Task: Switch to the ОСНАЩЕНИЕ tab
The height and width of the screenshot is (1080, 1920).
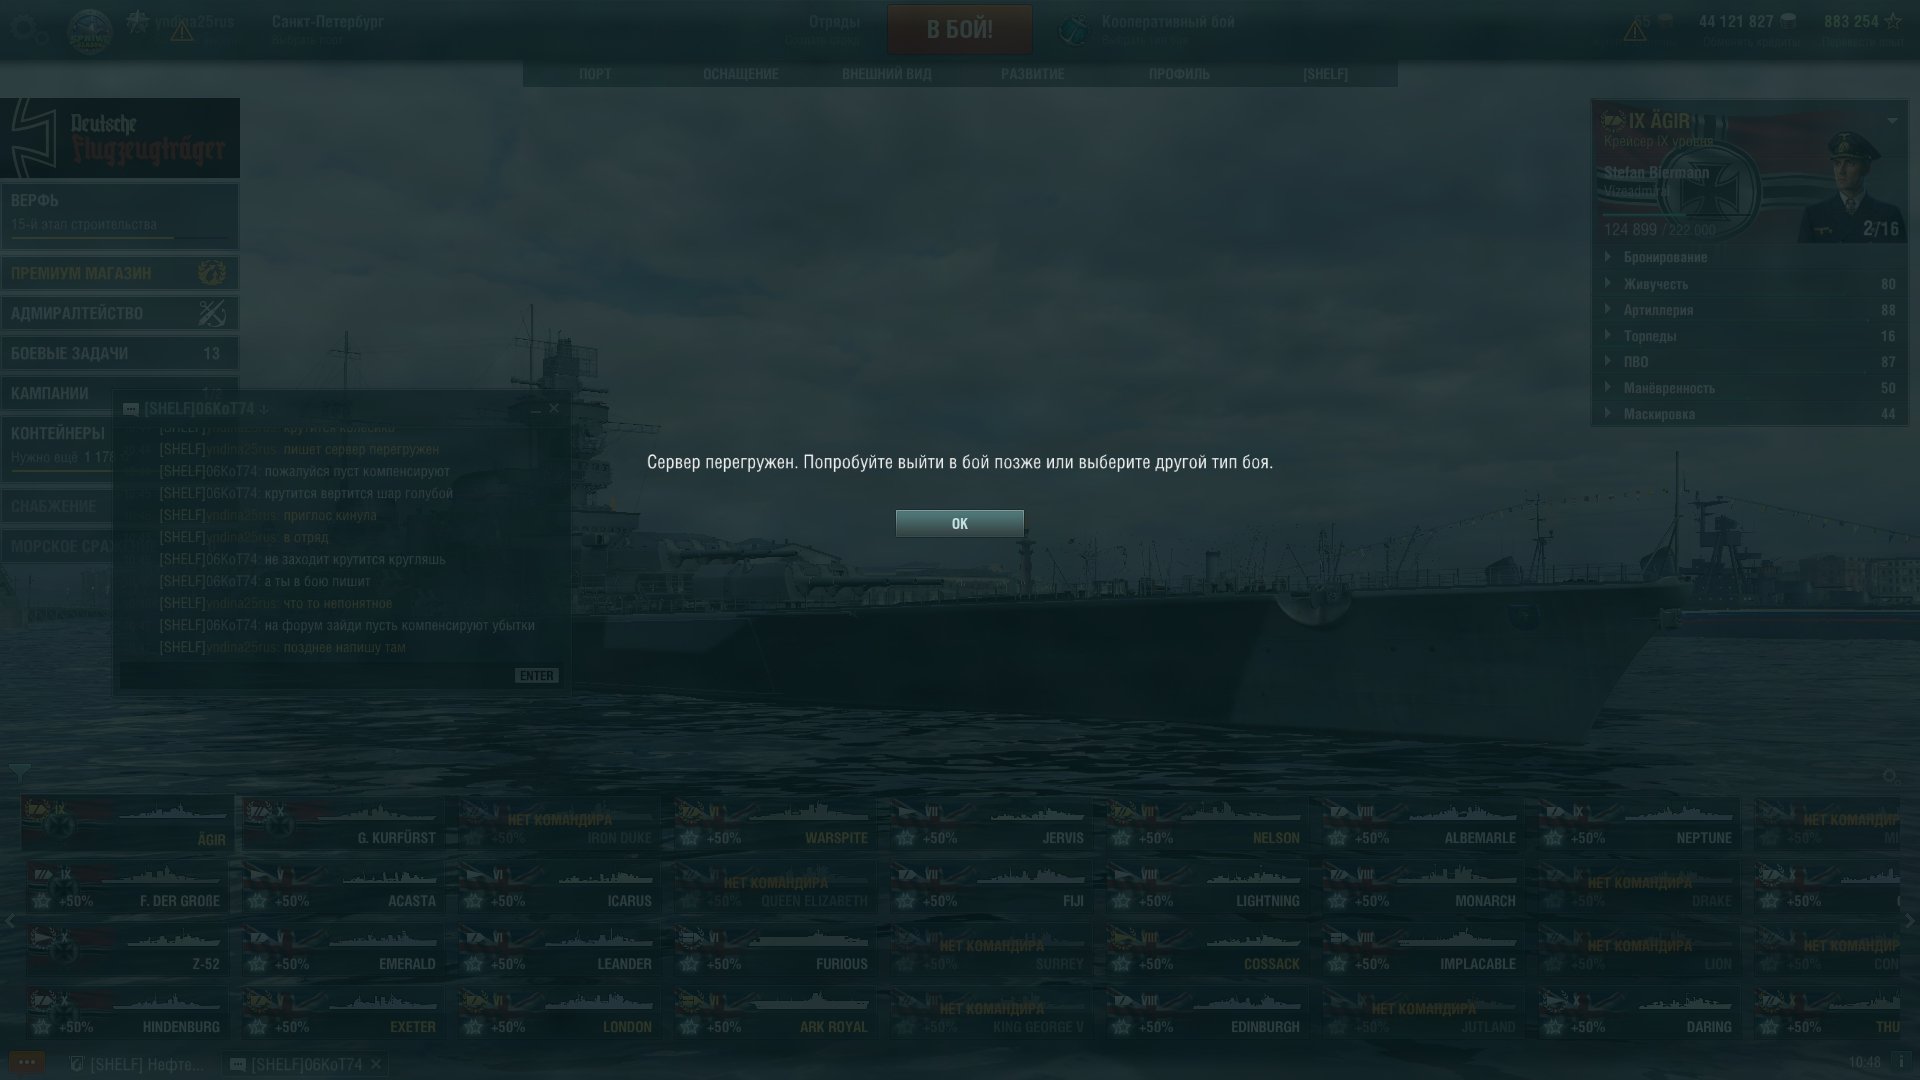Action: point(740,74)
